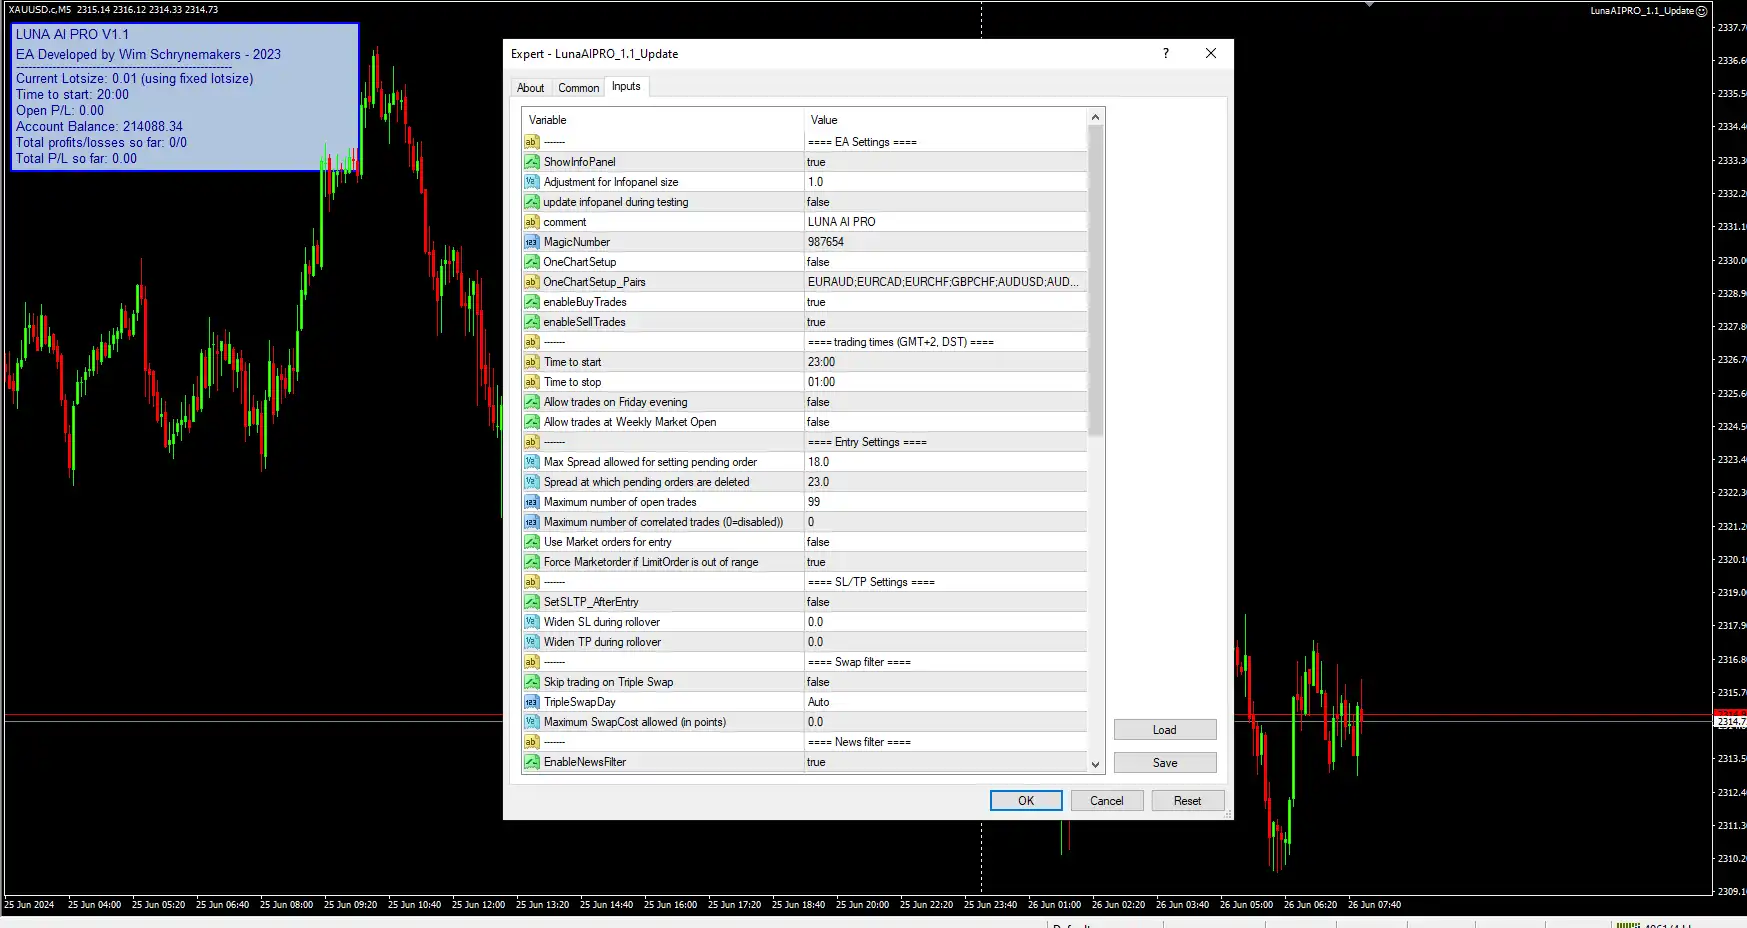Viewport: 1747px width, 928px height.
Task: Click the help question mark in dialog title bar
Action: 1166,53
